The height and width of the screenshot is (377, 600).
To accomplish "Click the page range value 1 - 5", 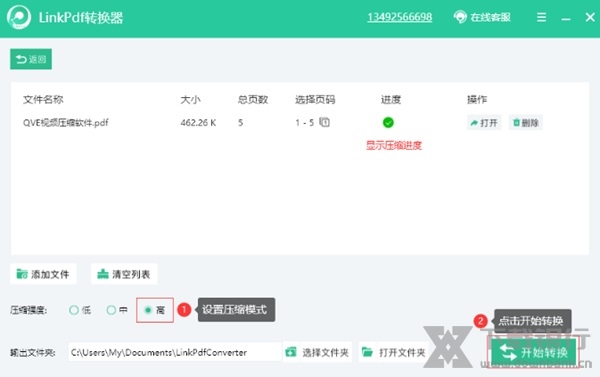I will (x=305, y=123).
